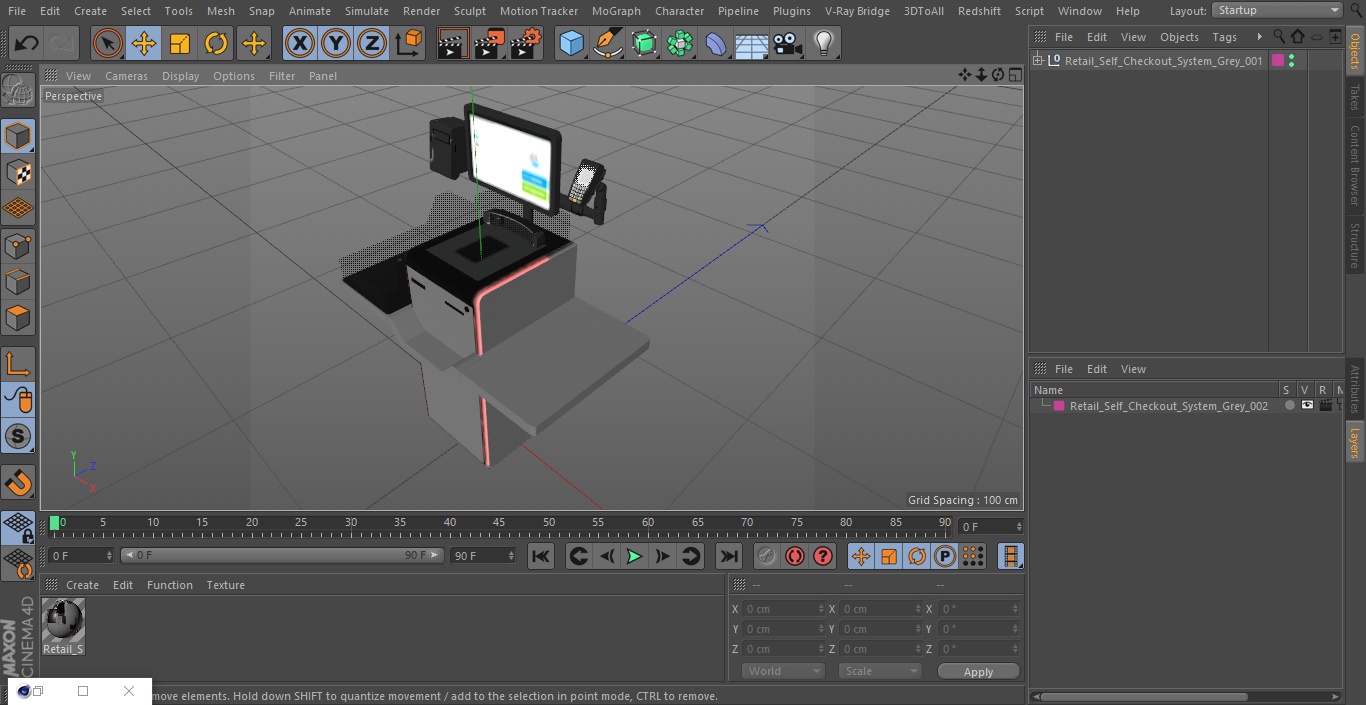1366x705 pixels.
Task: Click Make Editable icon
Action: (18, 90)
